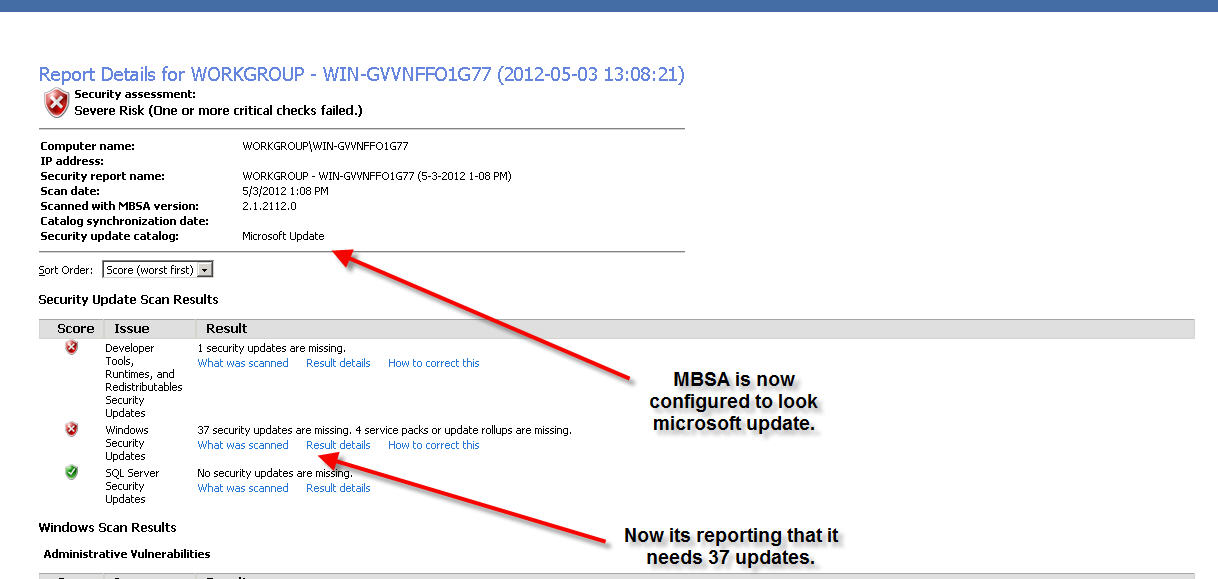Screen dimensions: 1218x579
Task: Open What was scanned for SQL Server
Action: pos(243,488)
